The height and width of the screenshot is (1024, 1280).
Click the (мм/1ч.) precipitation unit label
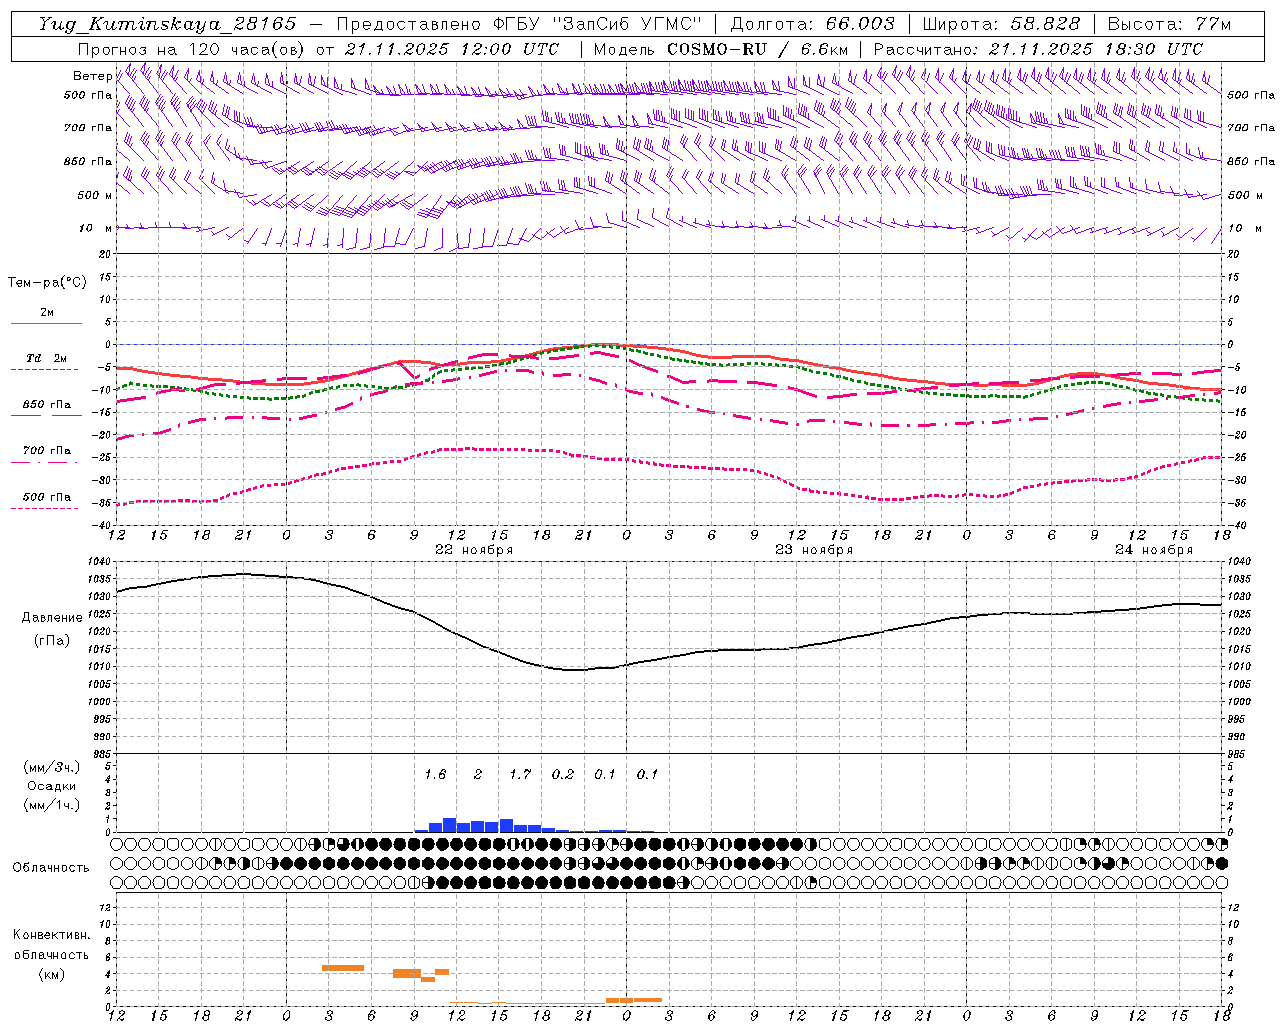coord(51,805)
